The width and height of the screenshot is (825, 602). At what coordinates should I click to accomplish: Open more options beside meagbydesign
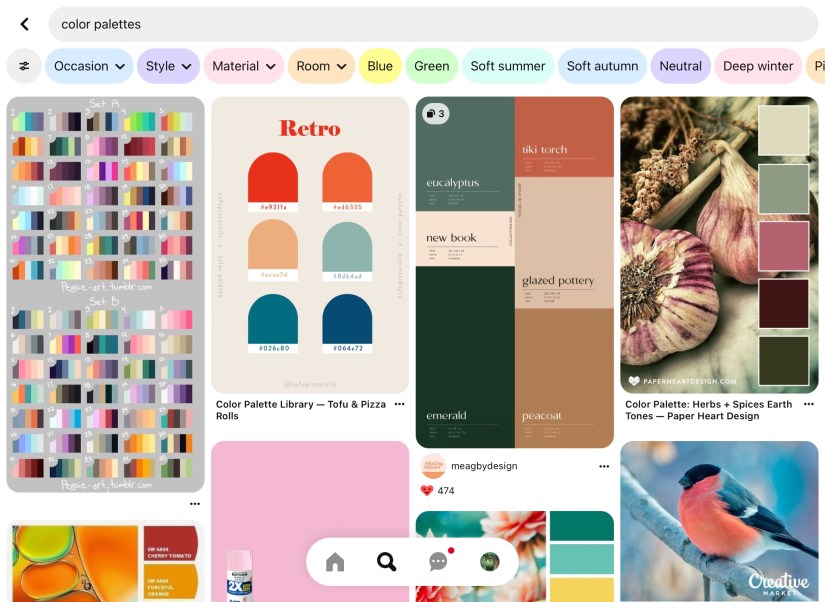coord(603,466)
